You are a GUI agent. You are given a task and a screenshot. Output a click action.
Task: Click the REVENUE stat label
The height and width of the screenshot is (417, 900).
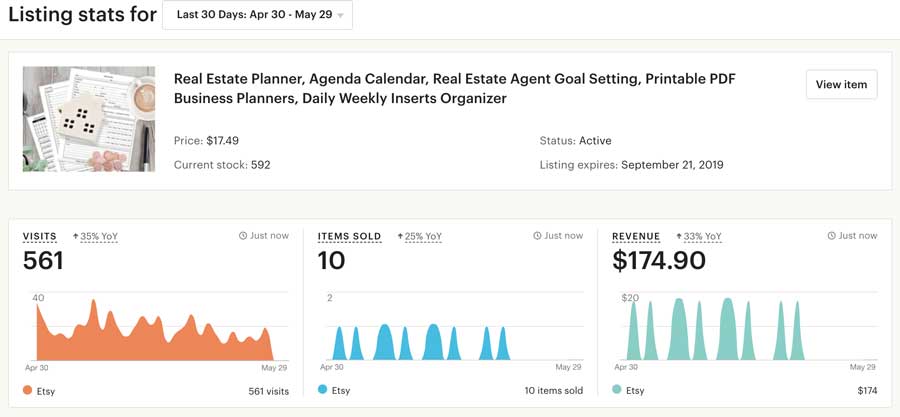click(636, 236)
